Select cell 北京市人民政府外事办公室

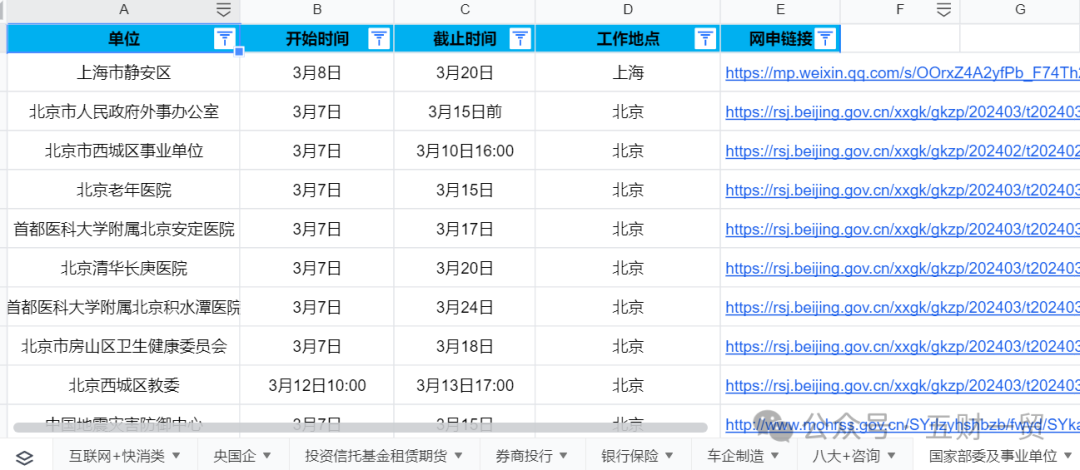(x=124, y=112)
